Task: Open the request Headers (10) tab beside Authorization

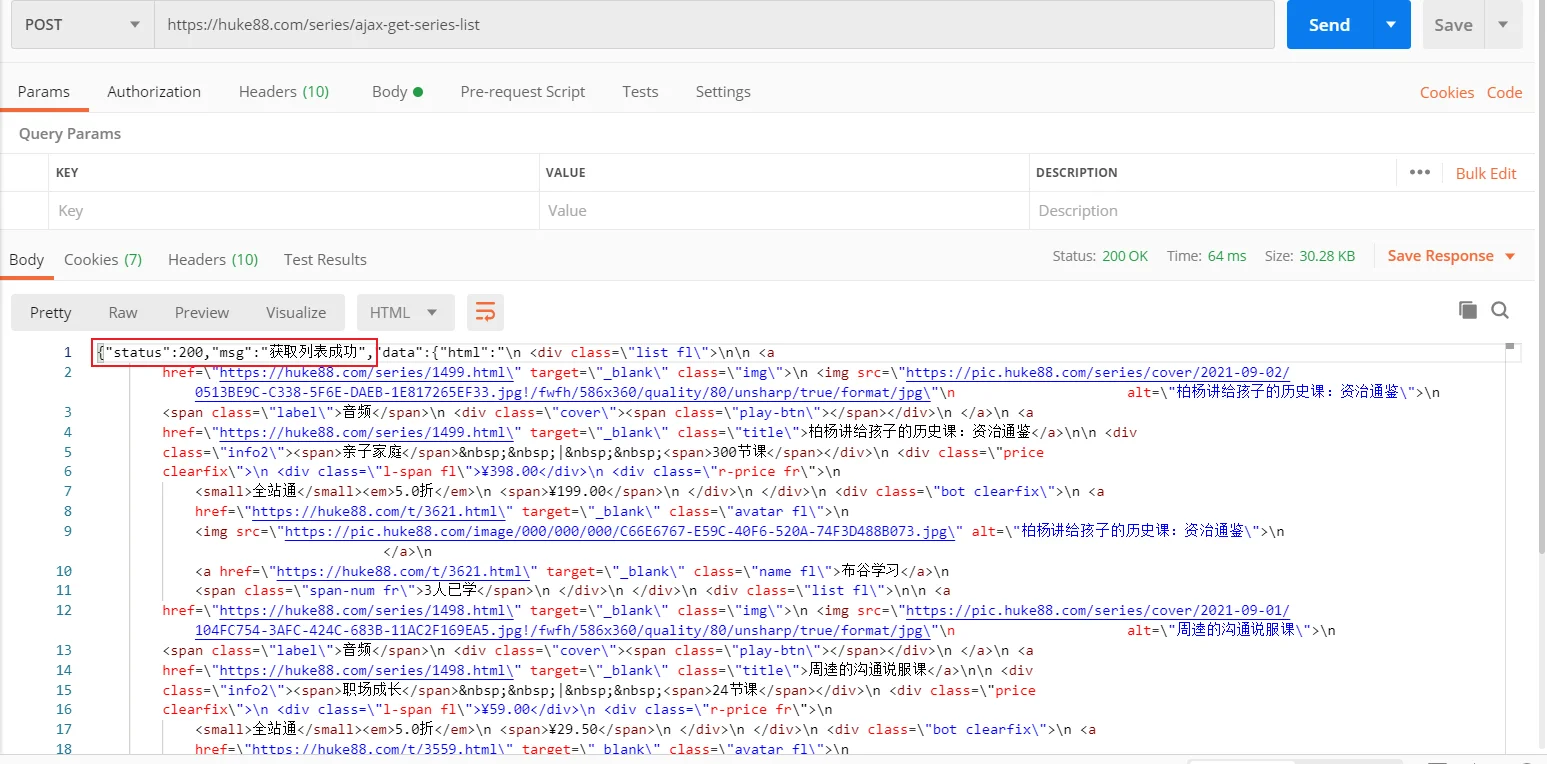Action: [x=284, y=91]
